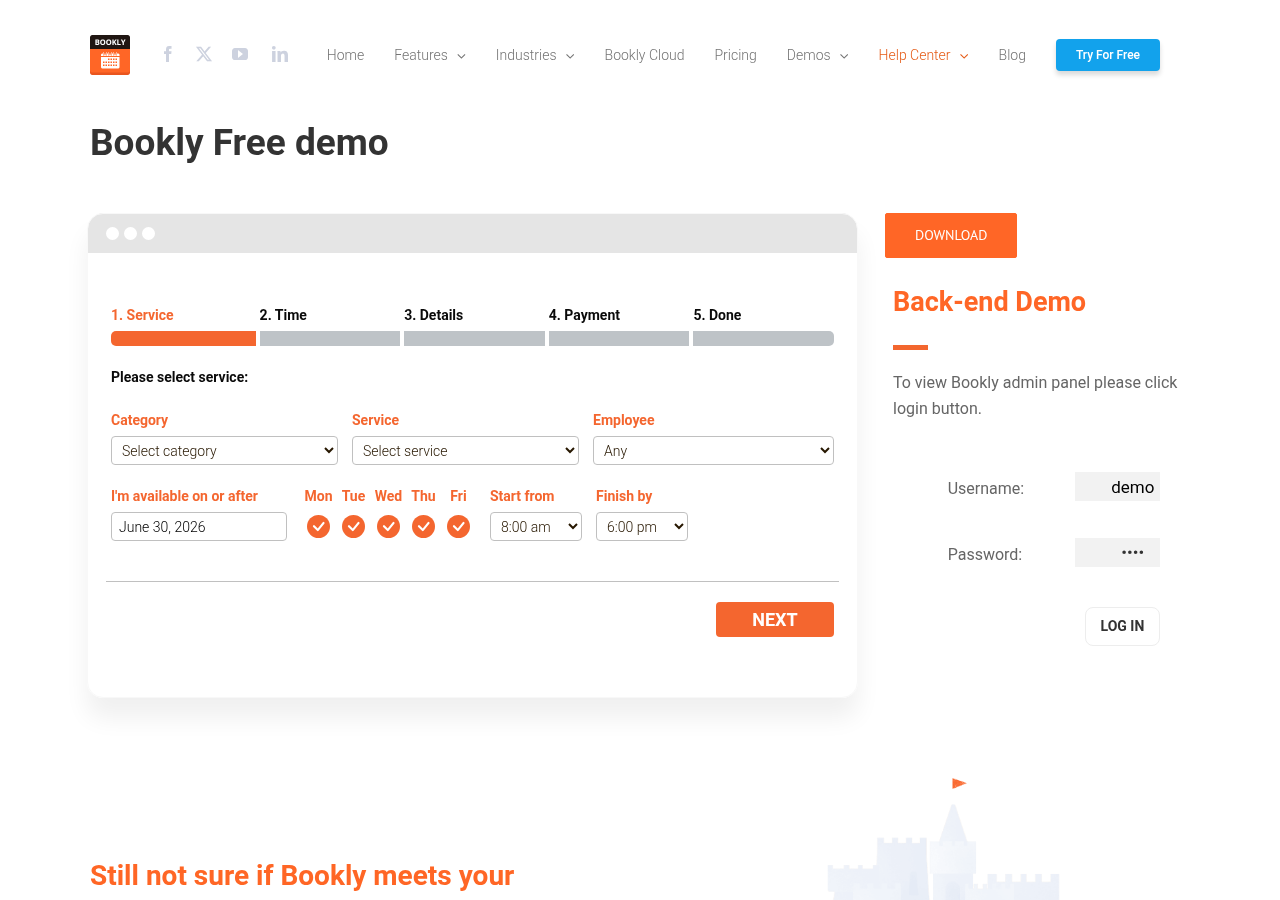The width and height of the screenshot is (1280, 900).
Task: Open the X (Twitter) social icon
Action: [204, 54]
